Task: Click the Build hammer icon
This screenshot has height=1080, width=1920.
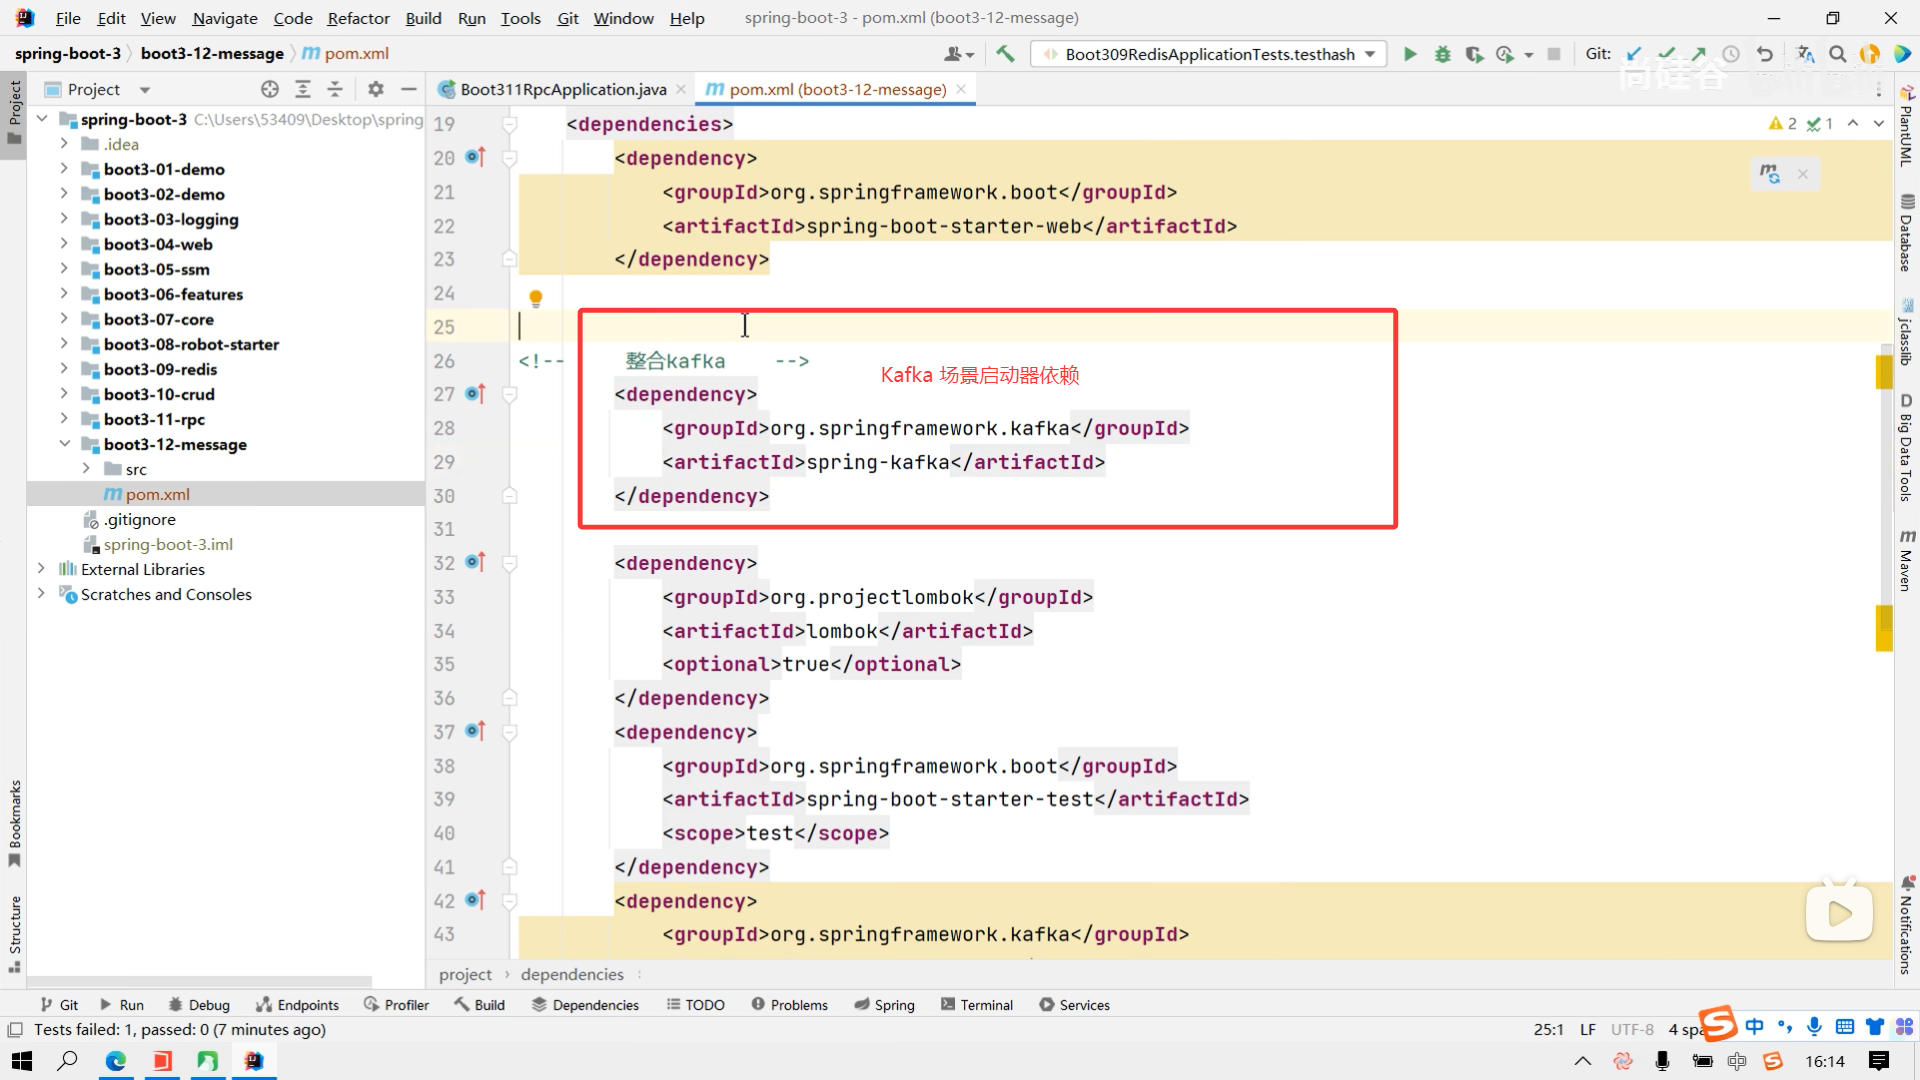Action: tap(1005, 54)
